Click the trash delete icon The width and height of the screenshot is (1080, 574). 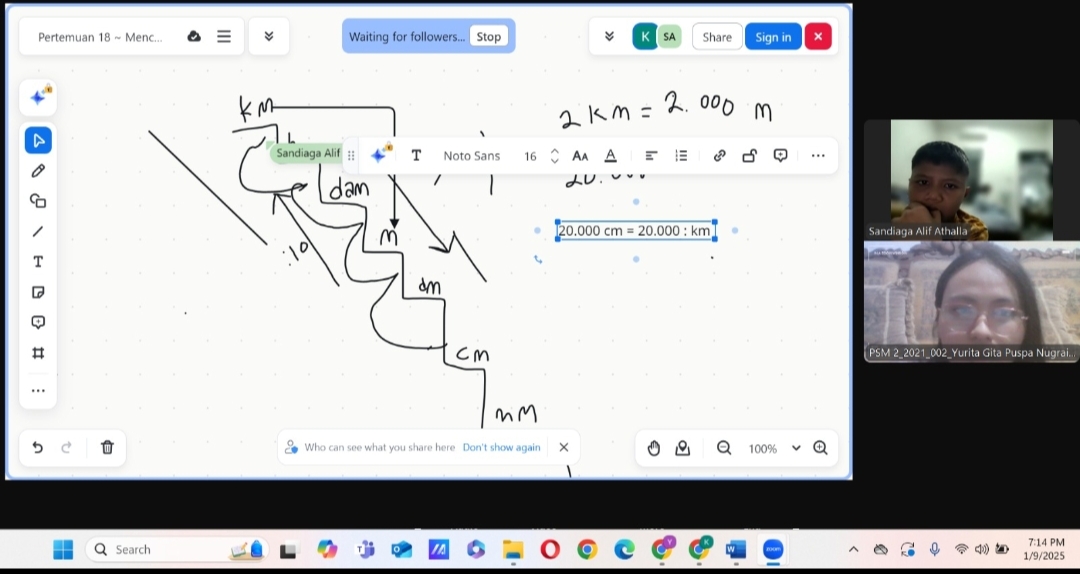[x=107, y=448]
